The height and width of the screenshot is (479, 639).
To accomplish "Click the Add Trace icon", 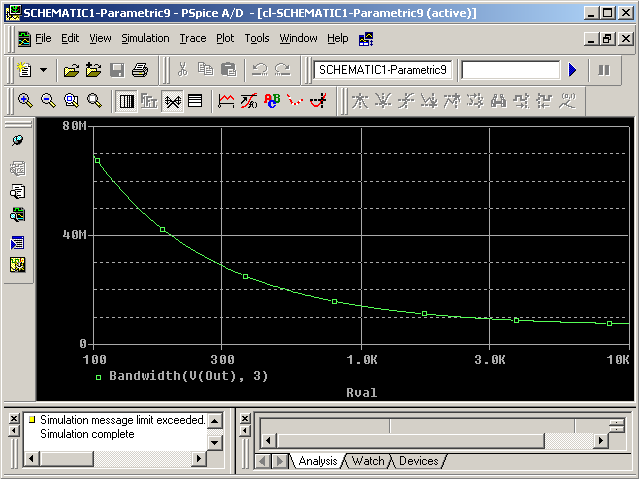I will 226,101.
